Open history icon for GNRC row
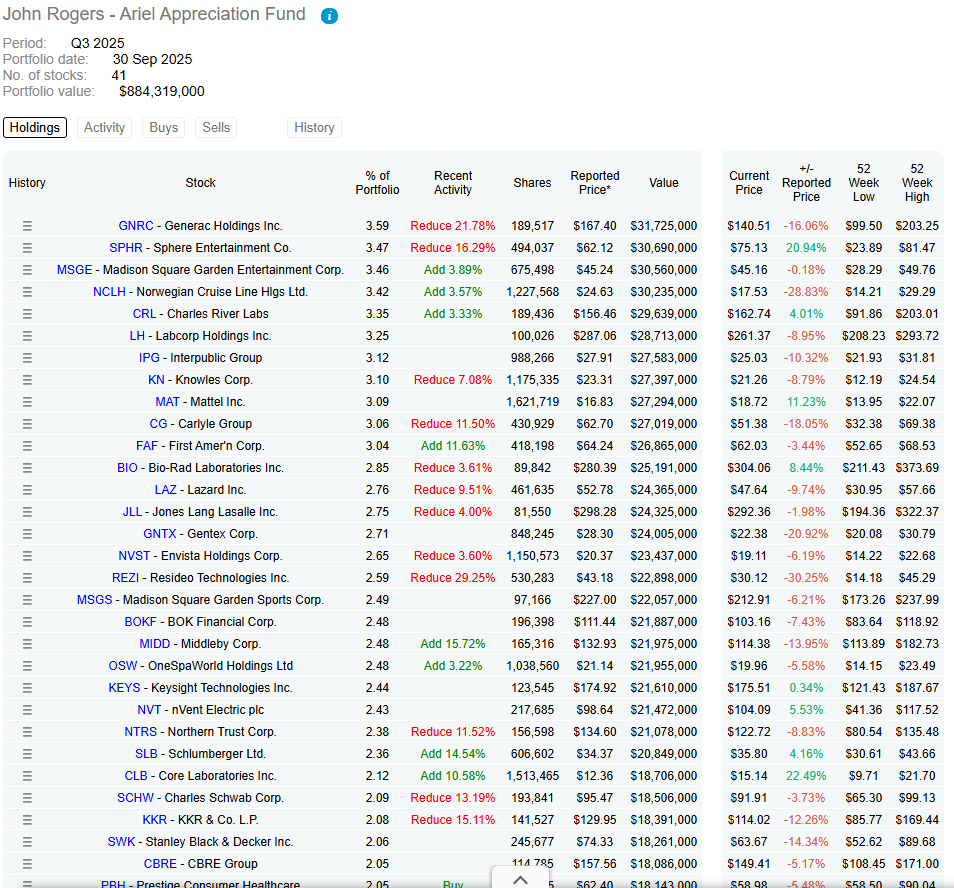Screen dimensions: 954x888 [x=27, y=226]
